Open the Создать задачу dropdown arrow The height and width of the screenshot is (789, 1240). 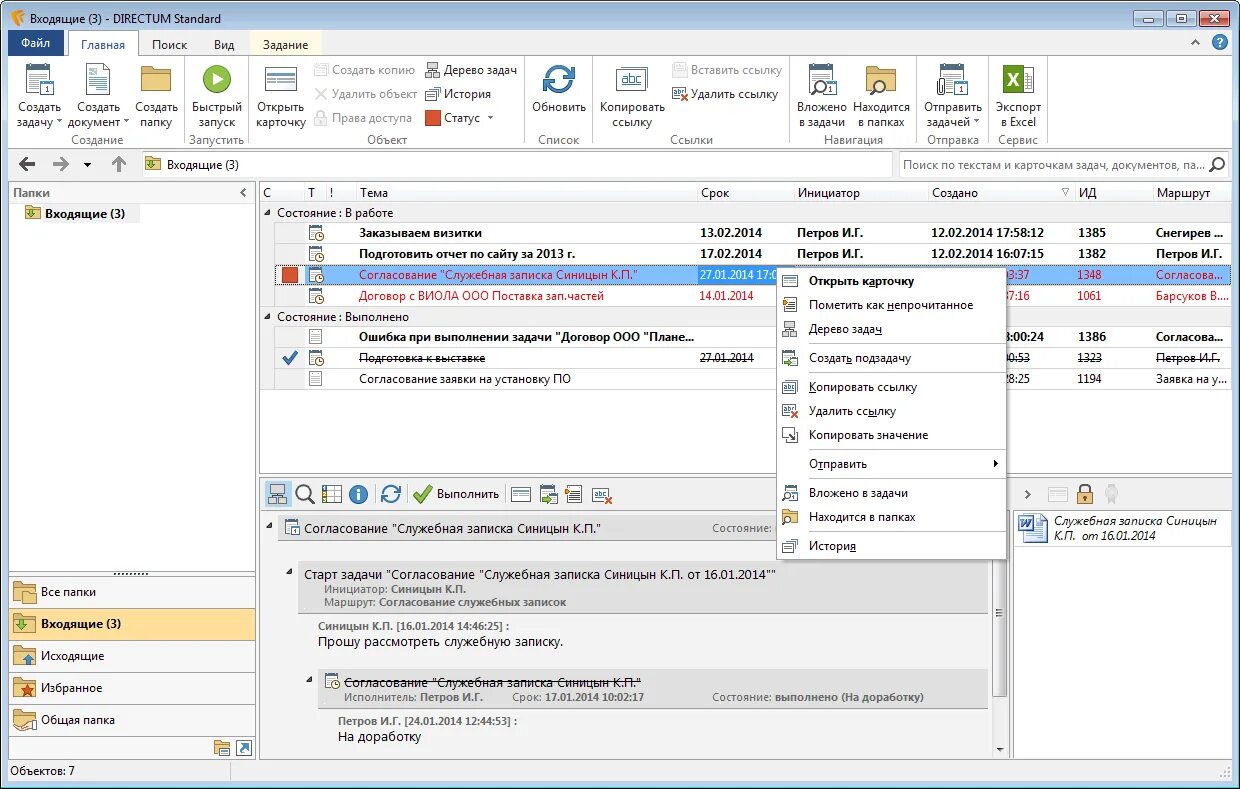click(x=59, y=123)
